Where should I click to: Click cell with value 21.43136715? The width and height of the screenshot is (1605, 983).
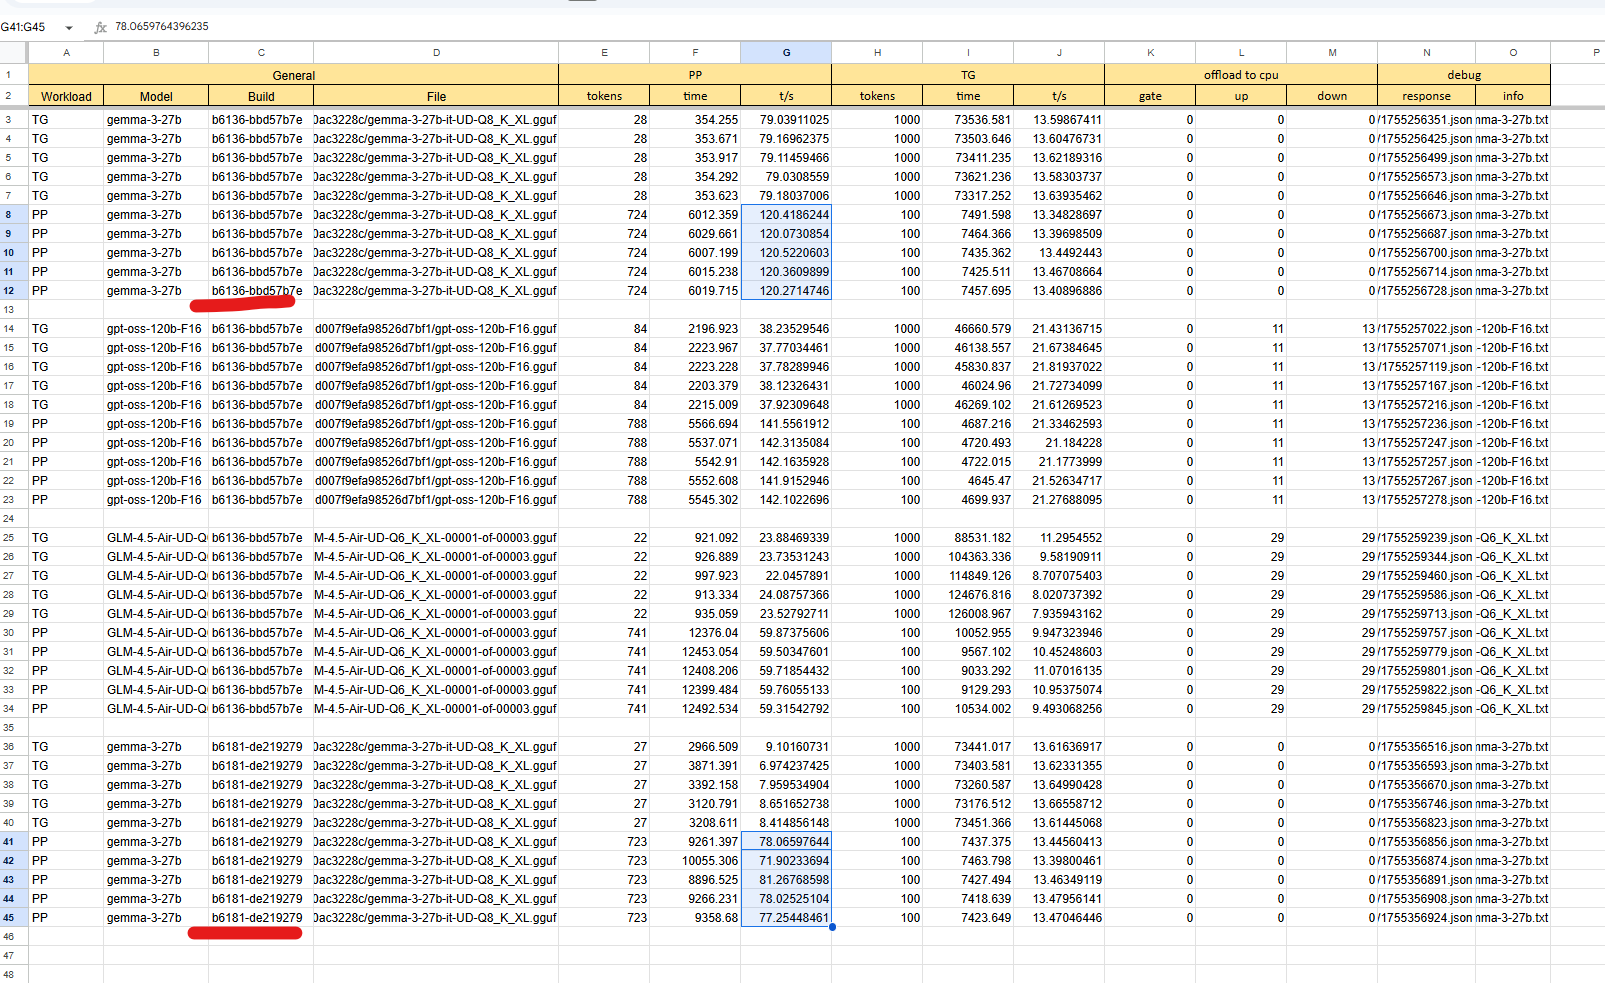[1059, 329]
